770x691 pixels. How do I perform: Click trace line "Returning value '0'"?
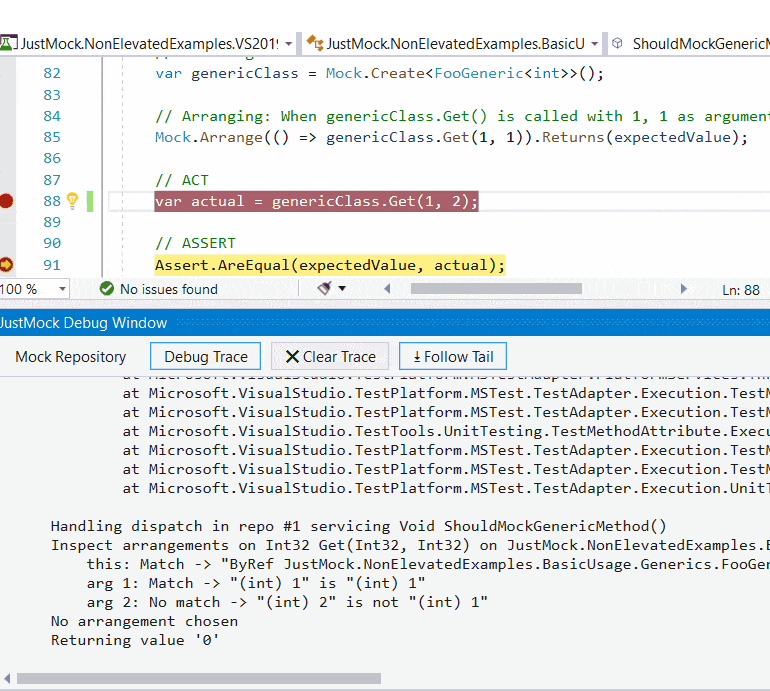[135, 640]
